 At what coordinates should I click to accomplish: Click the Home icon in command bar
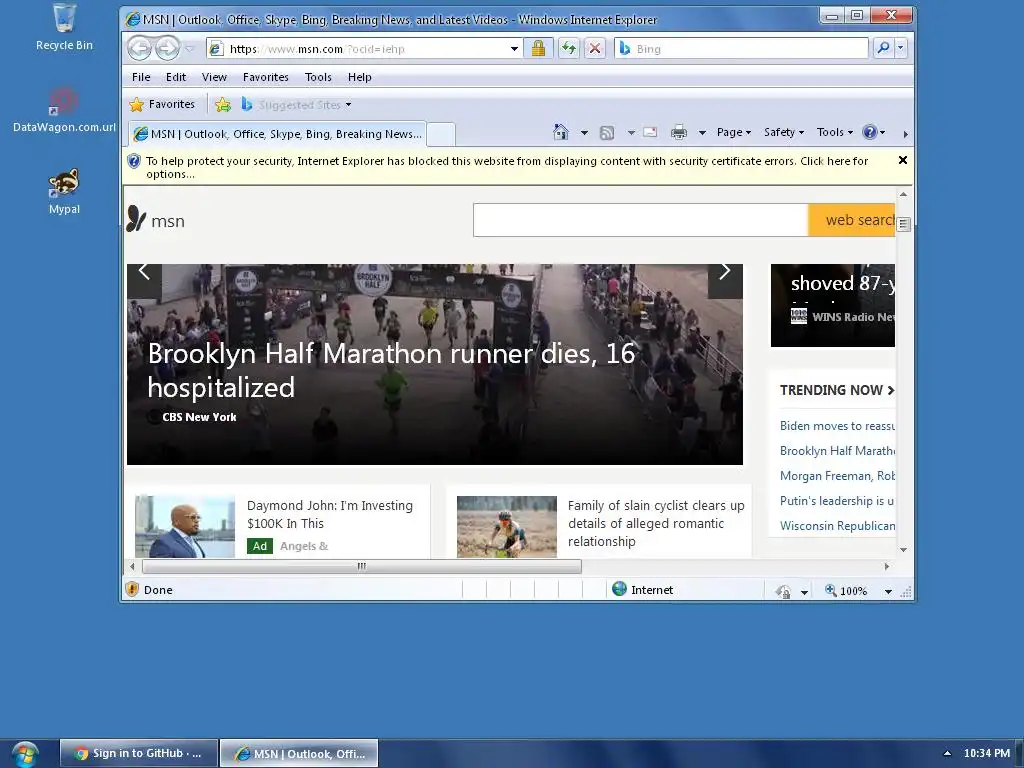tap(561, 132)
